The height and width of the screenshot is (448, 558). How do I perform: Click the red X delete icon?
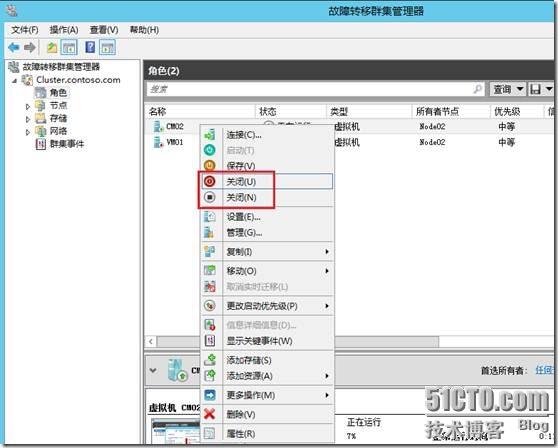[210, 414]
